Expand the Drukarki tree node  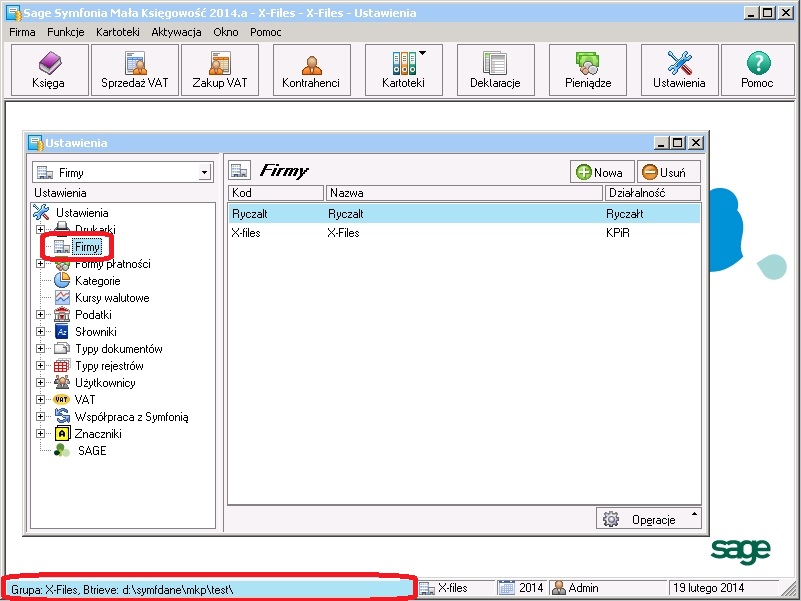40,229
